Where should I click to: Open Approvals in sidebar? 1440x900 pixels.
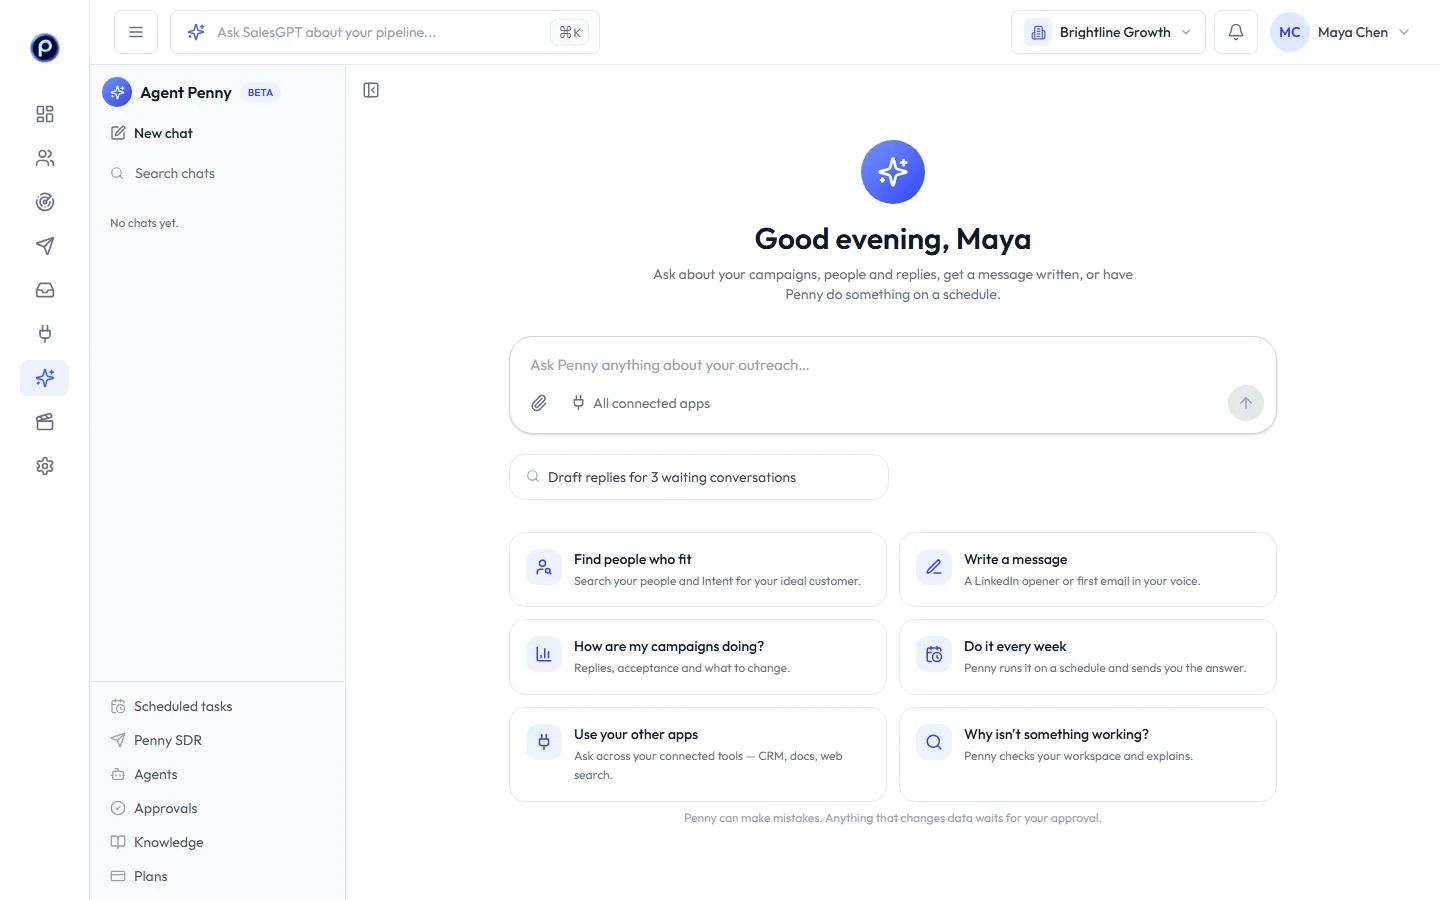pos(217,808)
